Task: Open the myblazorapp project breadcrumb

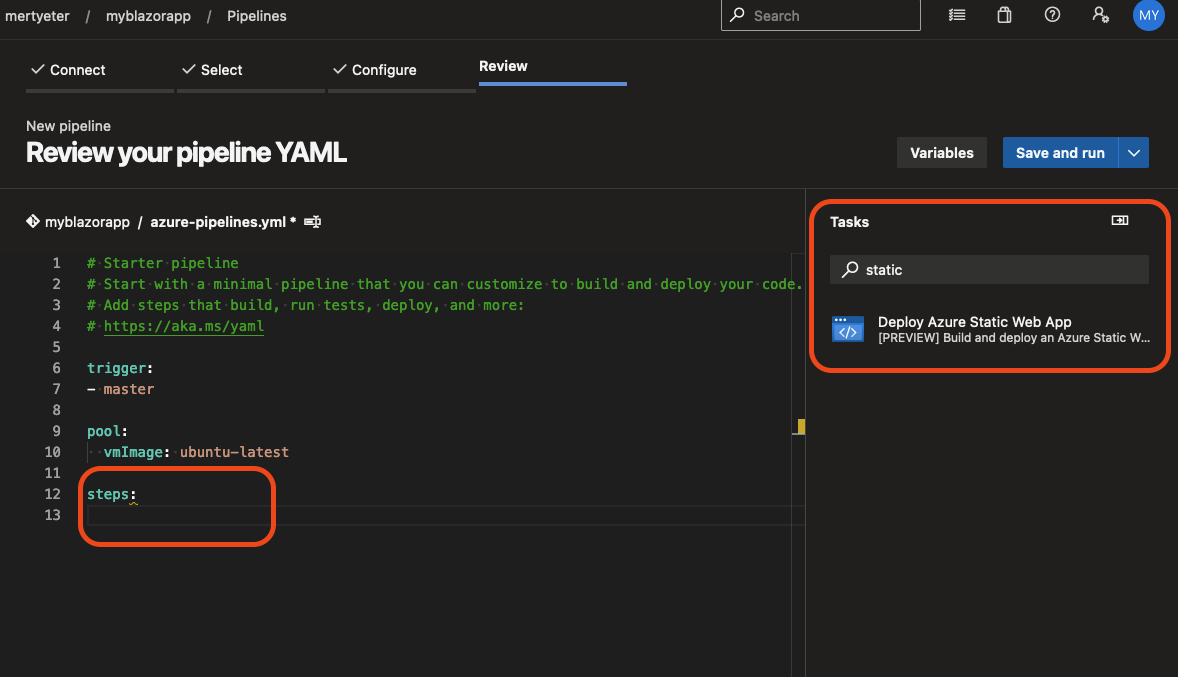Action: point(148,16)
